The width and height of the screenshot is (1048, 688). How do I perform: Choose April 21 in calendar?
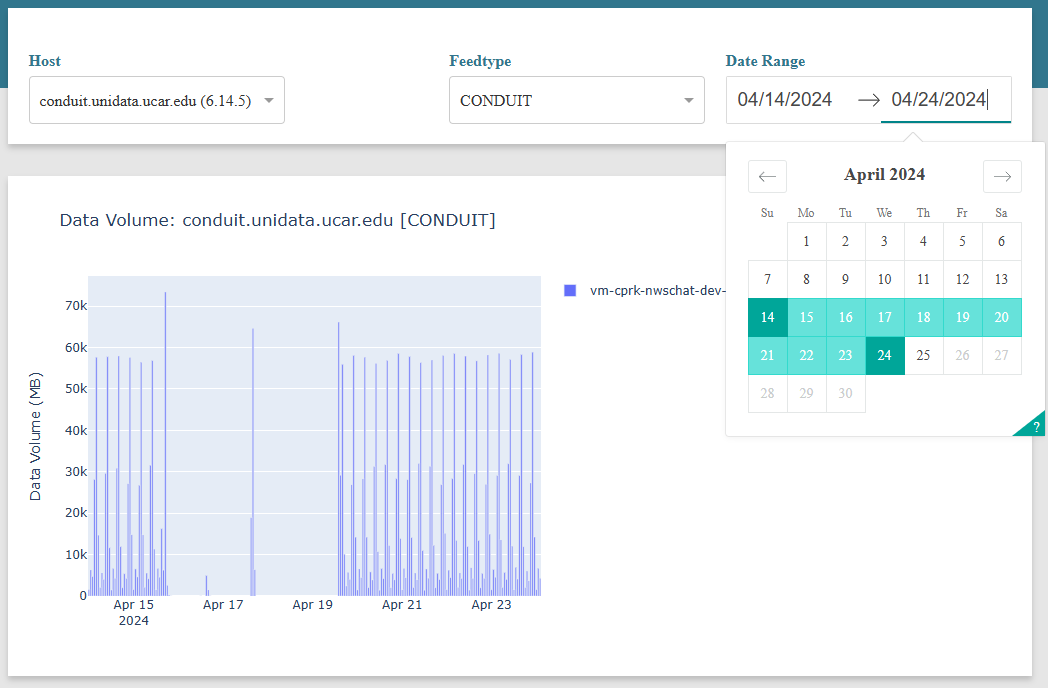(x=767, y=355)
